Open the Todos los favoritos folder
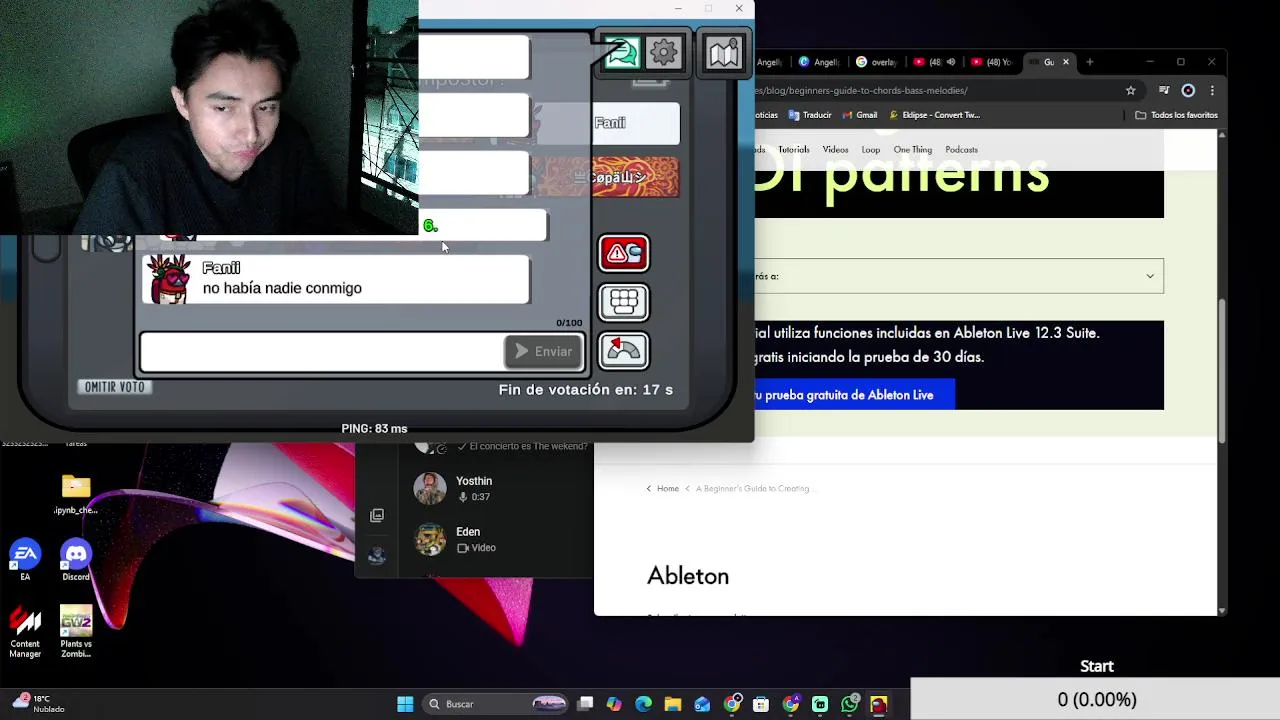Image resolution: width=1280 pixels, height=720 pixels. (x=1176, y=115)
